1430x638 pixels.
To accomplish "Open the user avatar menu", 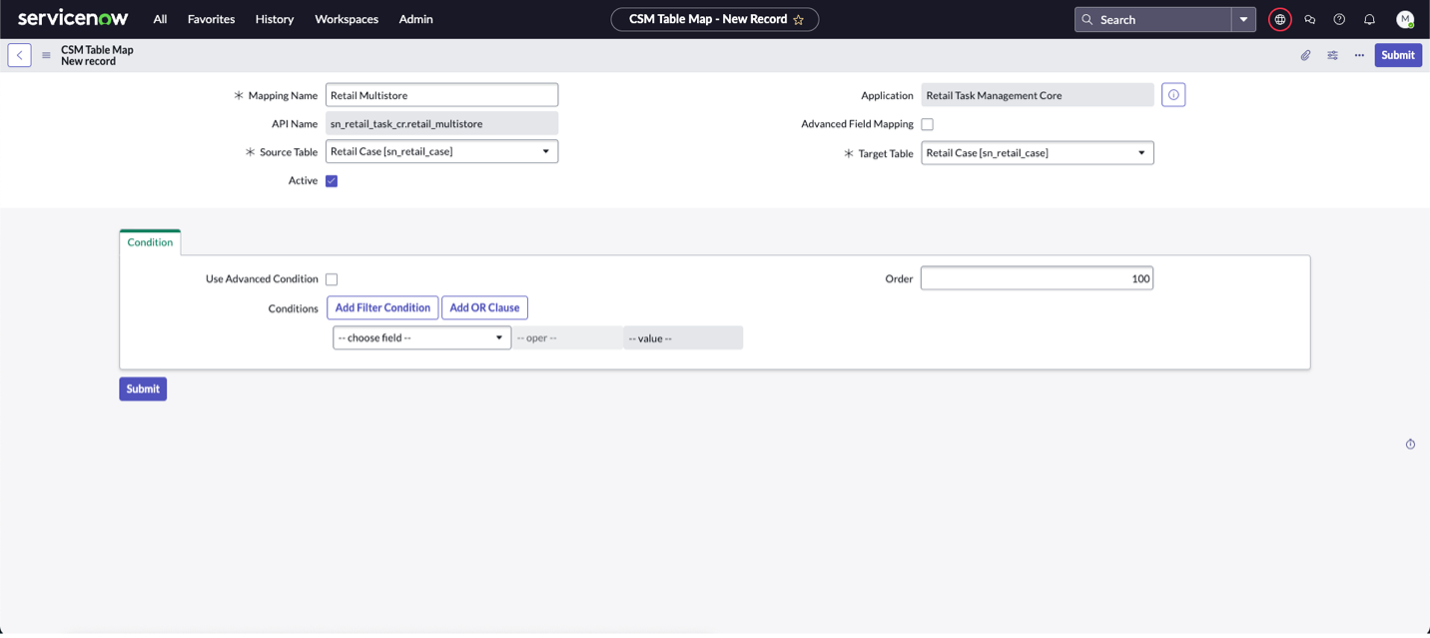I will pos(1405,19).
